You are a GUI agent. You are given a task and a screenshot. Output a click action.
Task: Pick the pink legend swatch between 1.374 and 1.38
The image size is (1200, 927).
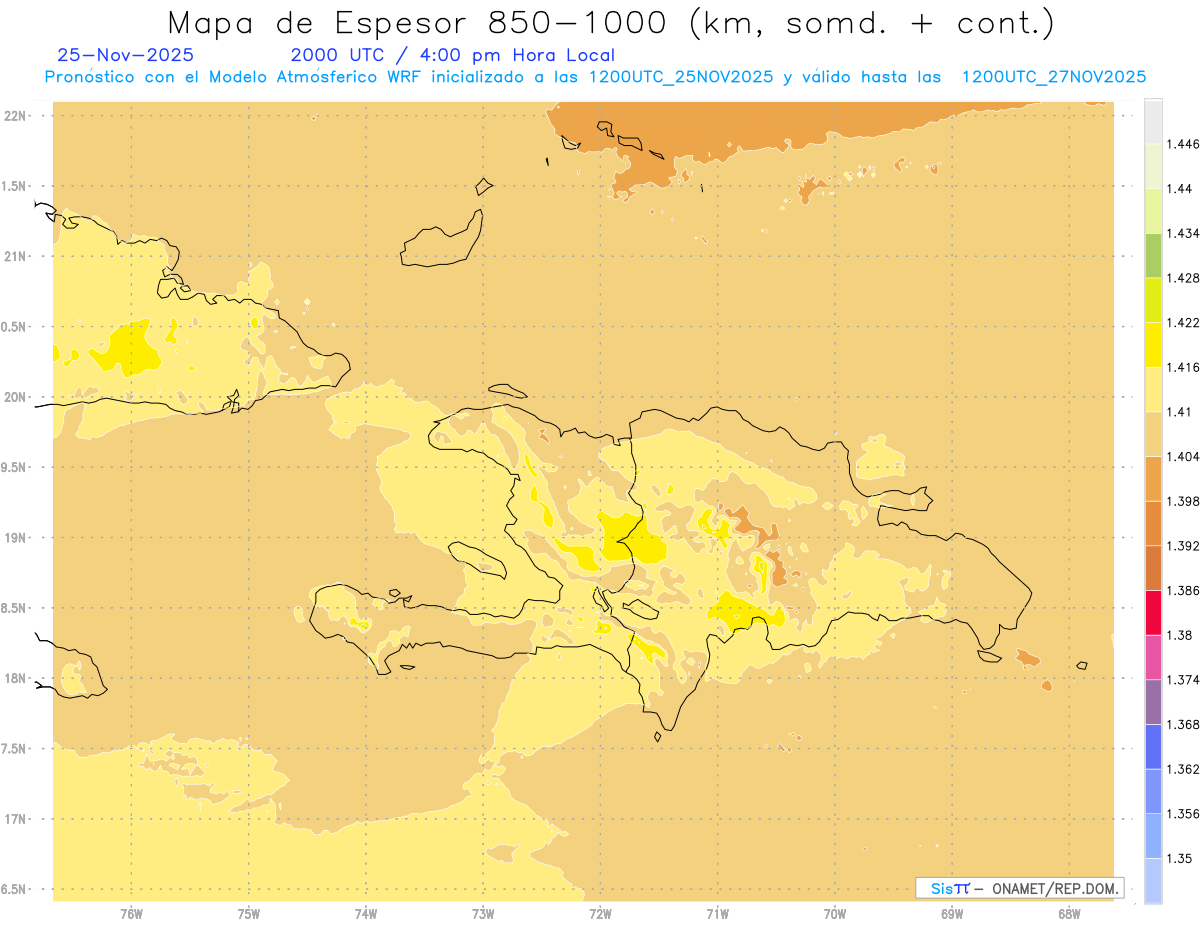(1153, 657)
